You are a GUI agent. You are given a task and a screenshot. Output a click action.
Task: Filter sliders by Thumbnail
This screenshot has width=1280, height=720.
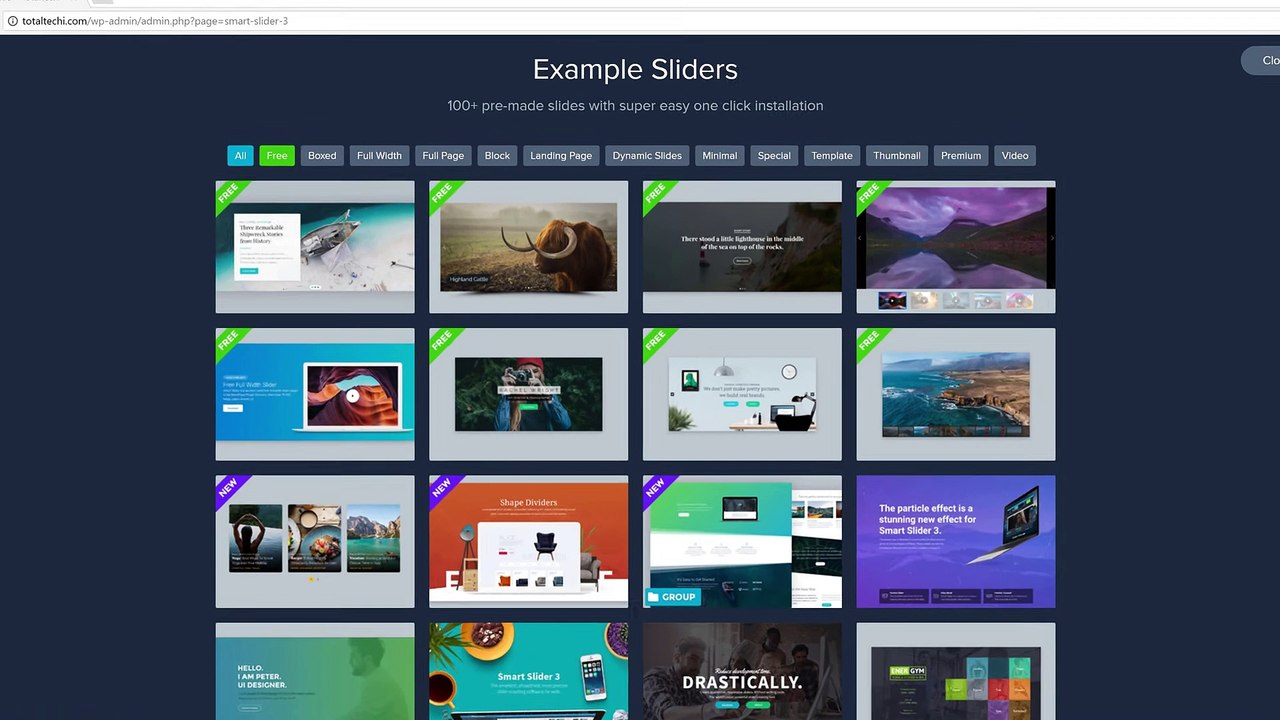897,155
